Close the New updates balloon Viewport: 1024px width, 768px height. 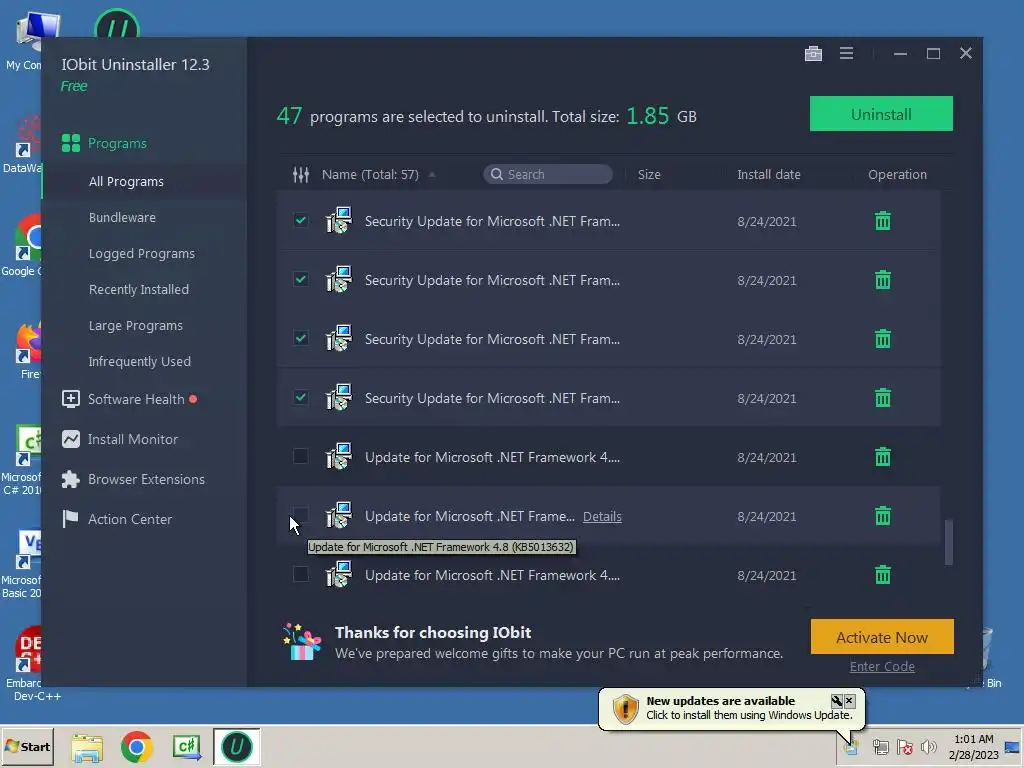point(850,701)
